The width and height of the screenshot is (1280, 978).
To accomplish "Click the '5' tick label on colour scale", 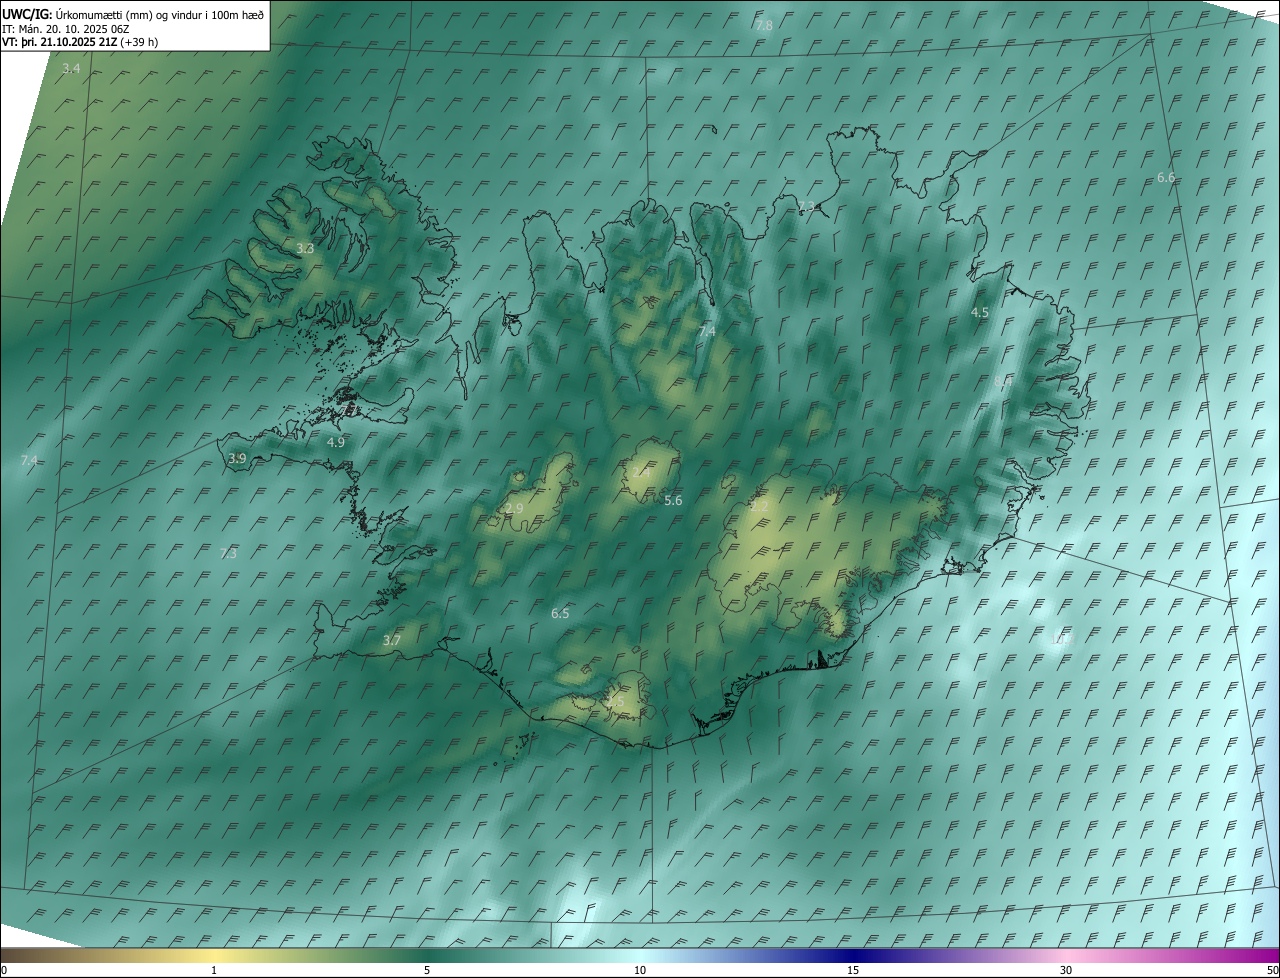I will point(427,971).
